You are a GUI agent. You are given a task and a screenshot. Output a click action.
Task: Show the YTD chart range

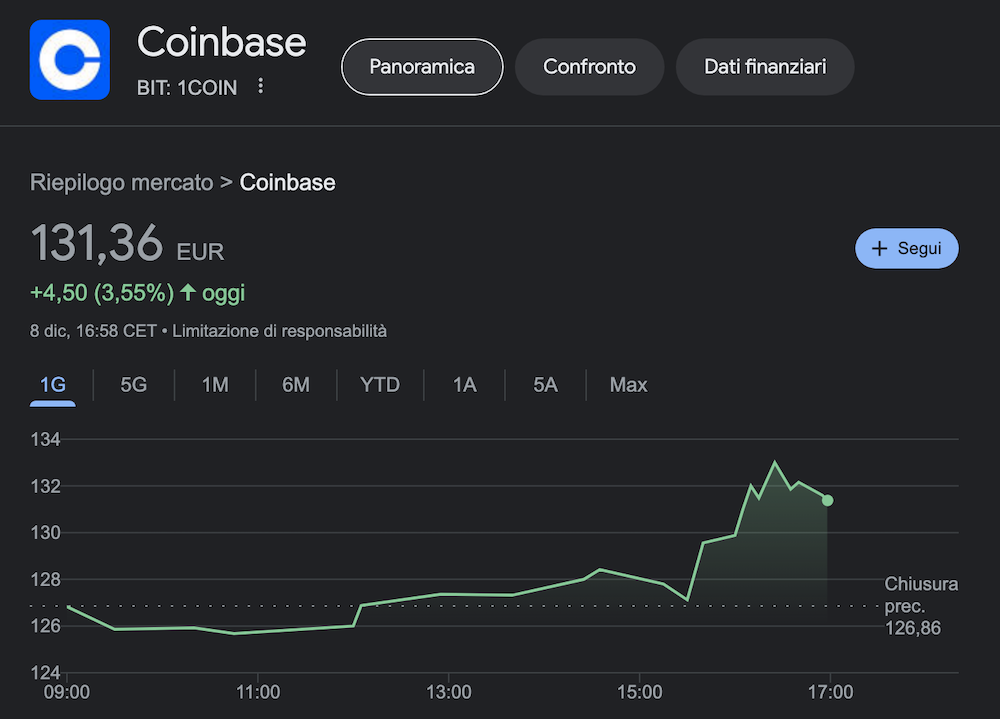(x=380, y=385)
